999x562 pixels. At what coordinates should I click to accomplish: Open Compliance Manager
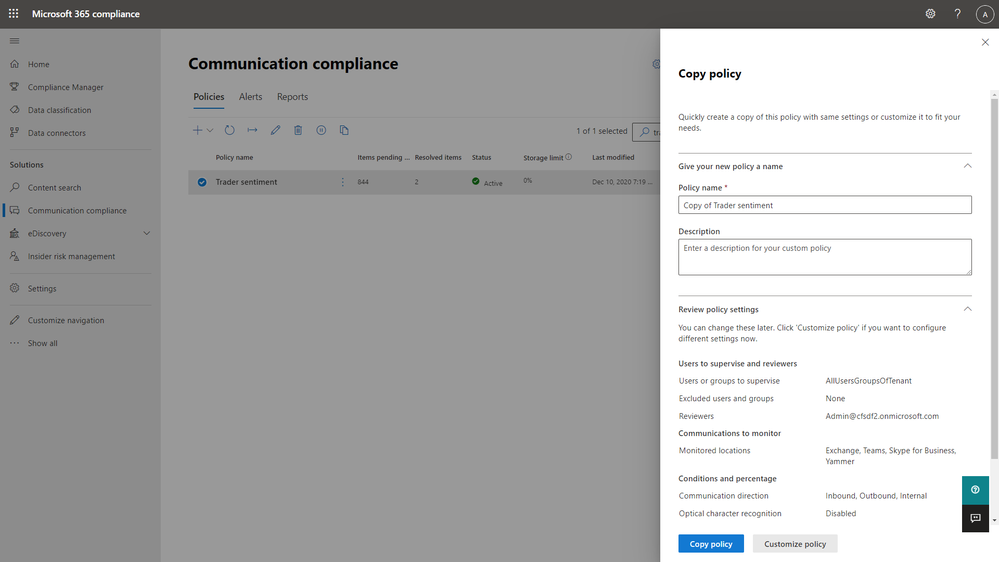point(65,87)
